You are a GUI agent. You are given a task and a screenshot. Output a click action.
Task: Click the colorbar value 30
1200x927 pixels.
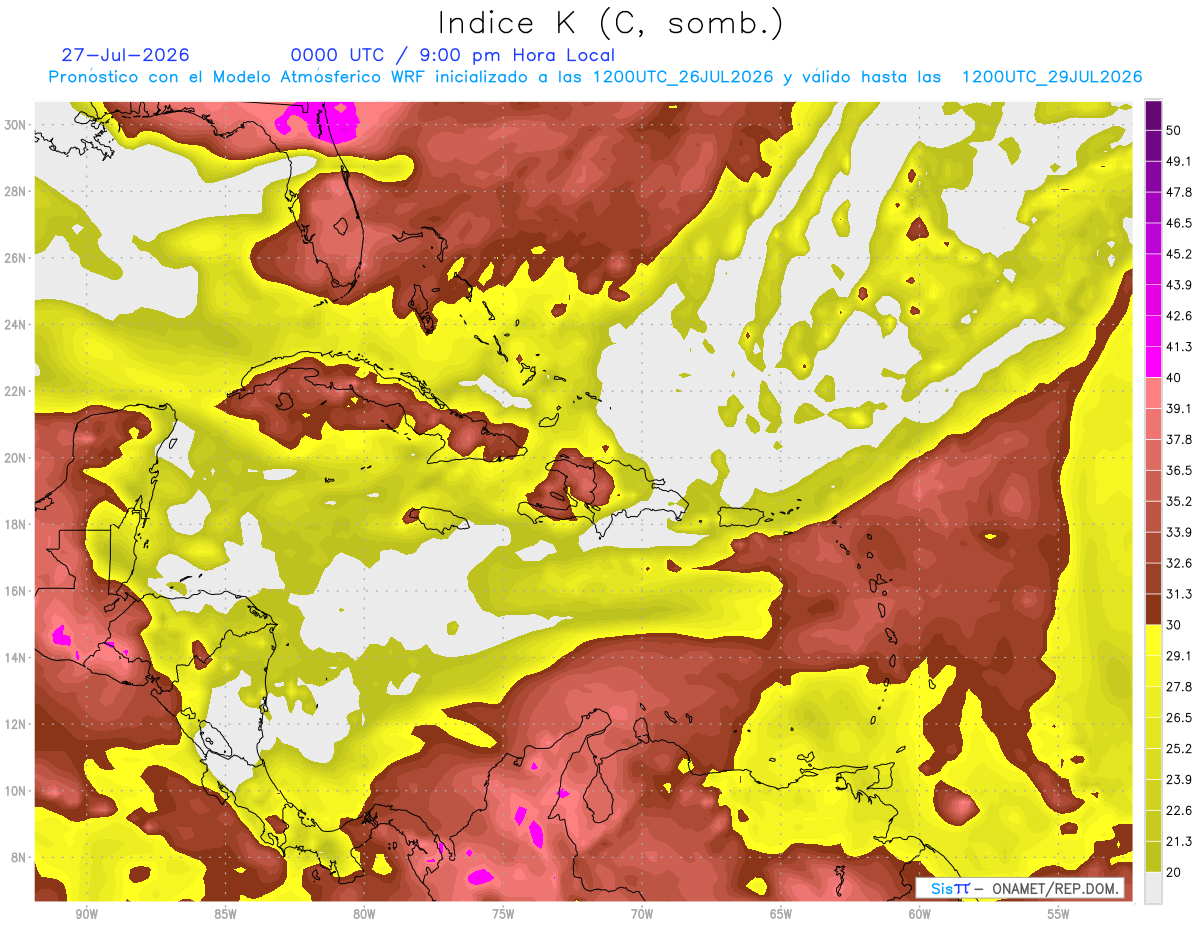coord(1174,625)
